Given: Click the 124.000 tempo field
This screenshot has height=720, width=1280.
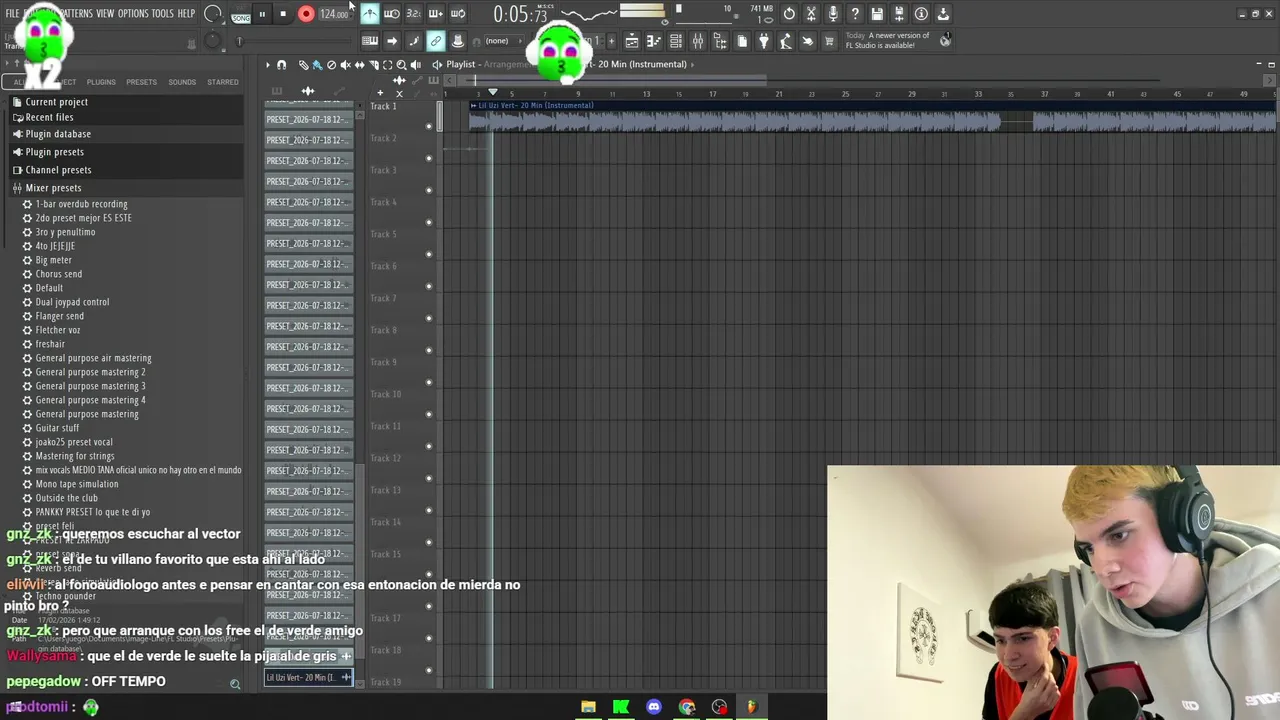Looking at the screenshot, I should tap(334, 14).
